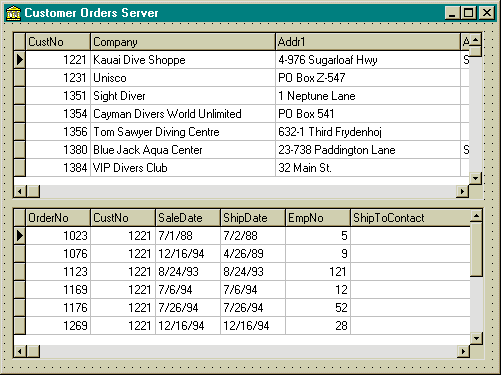Click the ShipToContact column header
Image resolution: width=501 pixels, height=375 pixels.
point(410,218)
